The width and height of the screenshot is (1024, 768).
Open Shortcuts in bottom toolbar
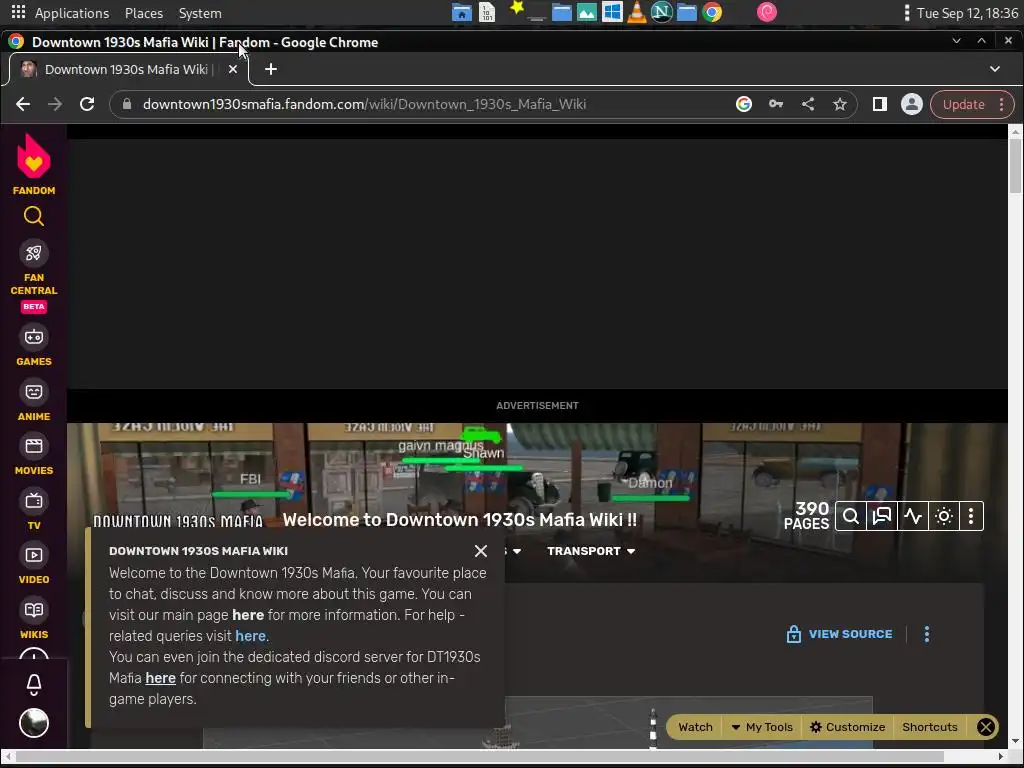click(929, 727)
